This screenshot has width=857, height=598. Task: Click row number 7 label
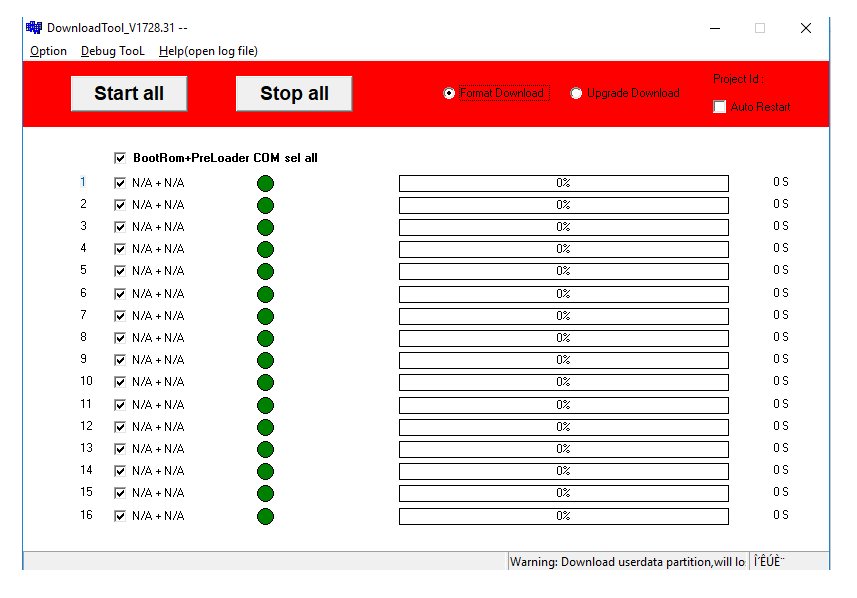83,315
